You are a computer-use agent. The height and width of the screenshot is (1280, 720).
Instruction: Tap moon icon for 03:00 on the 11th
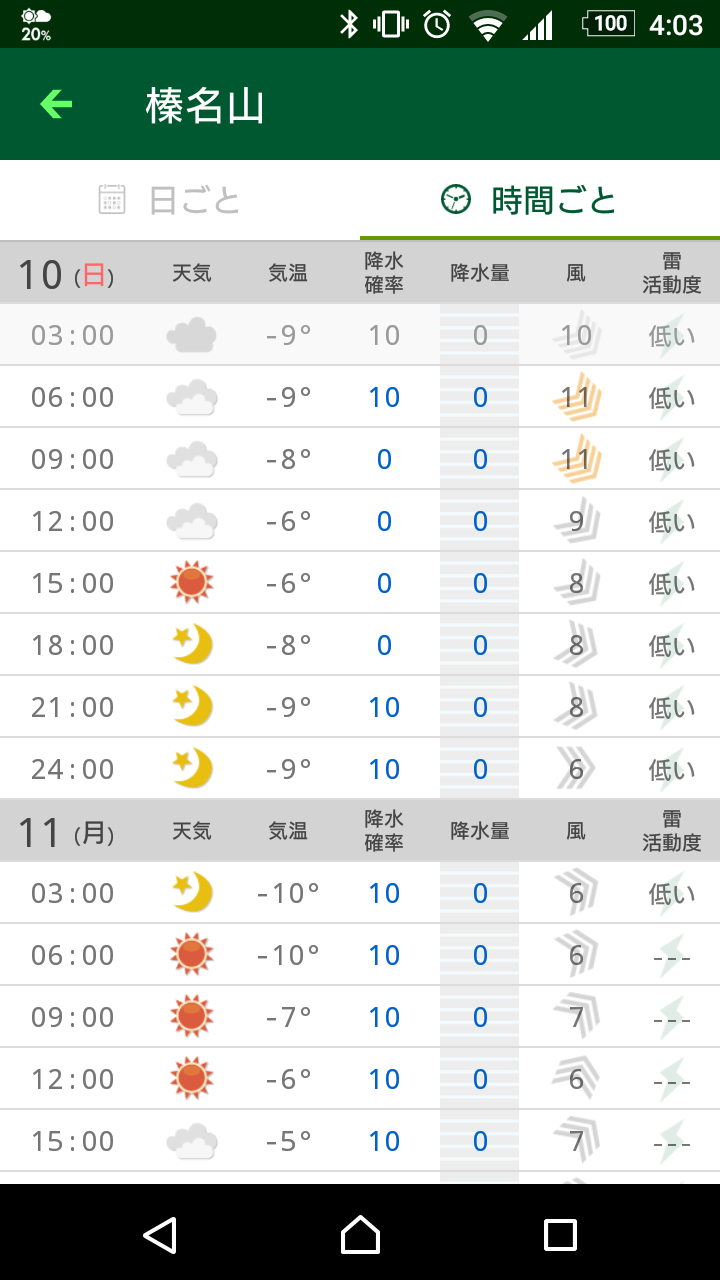[x=192, y=893]
